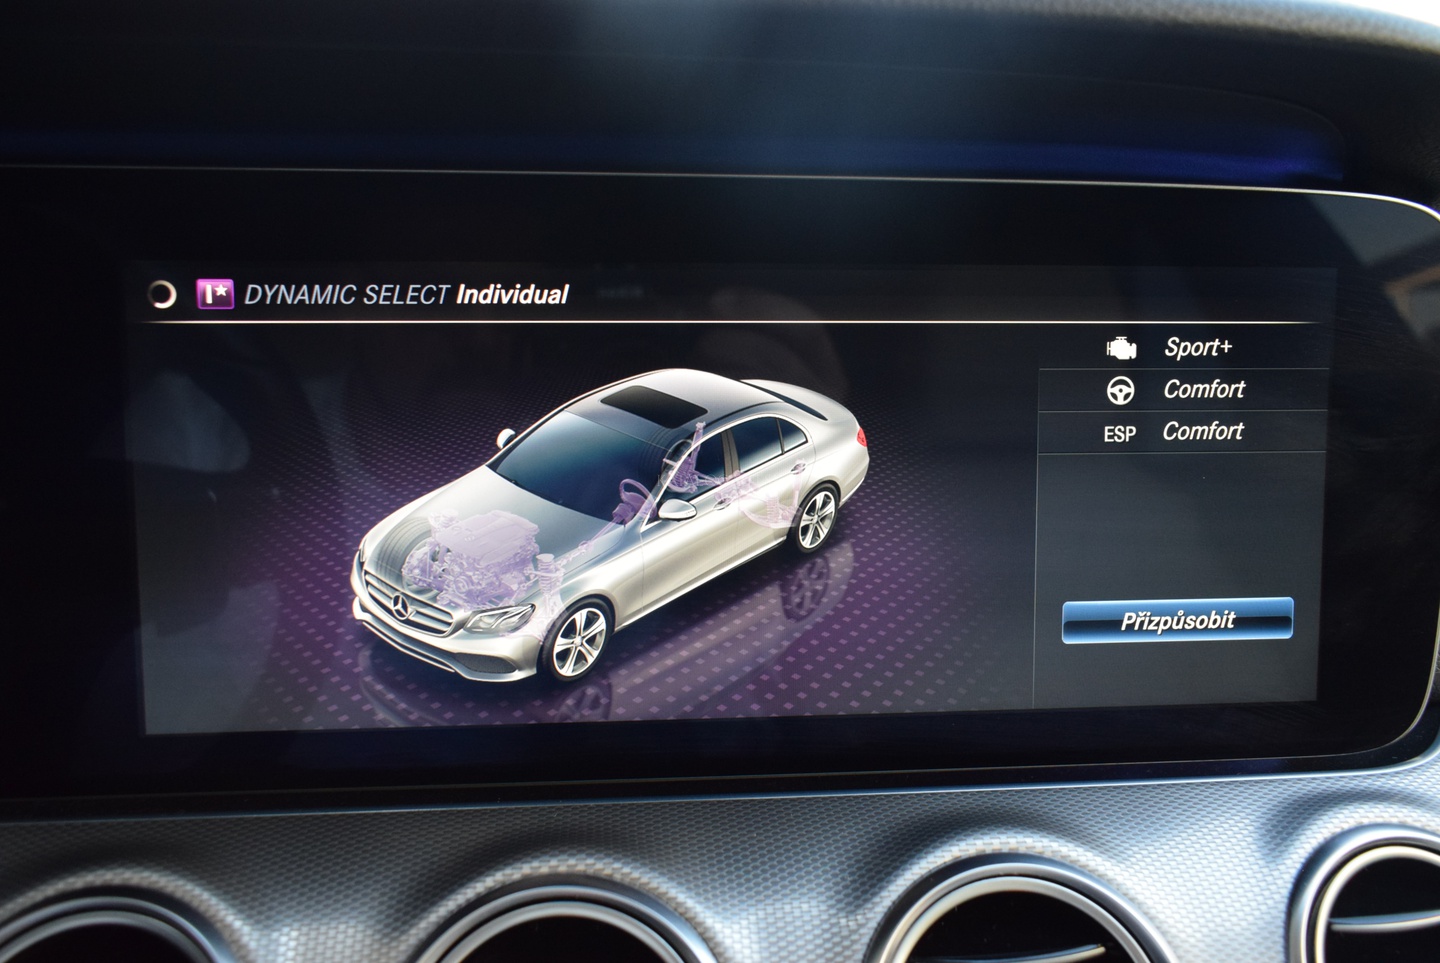Tap the circular loading indicator icon
The height and width of the screenshot is (963, 1440).
point(162,294)
